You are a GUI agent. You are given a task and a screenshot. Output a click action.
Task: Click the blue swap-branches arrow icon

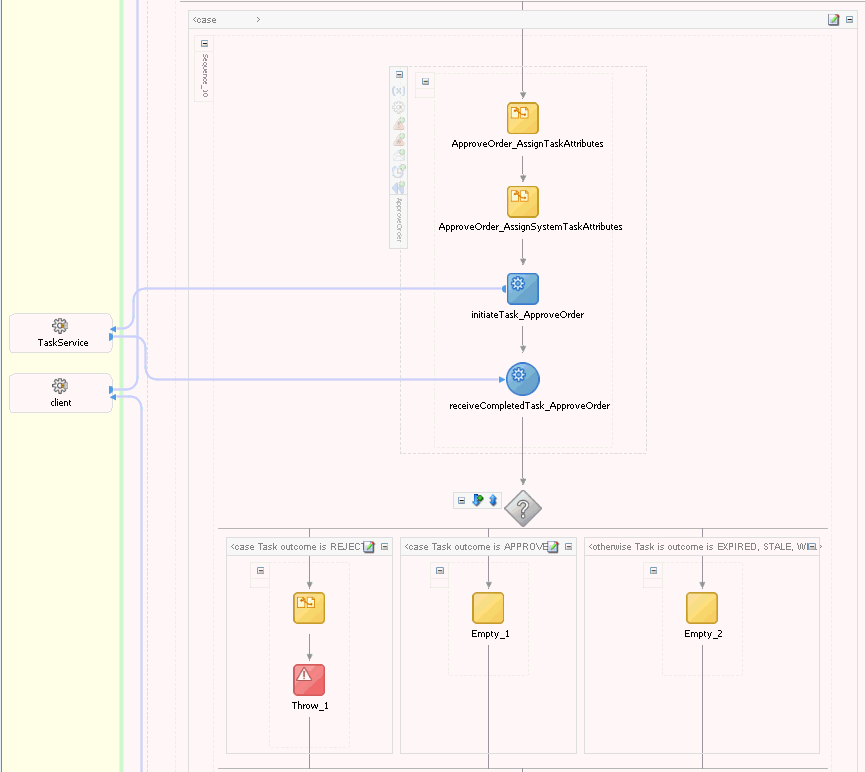pos(491,500)
